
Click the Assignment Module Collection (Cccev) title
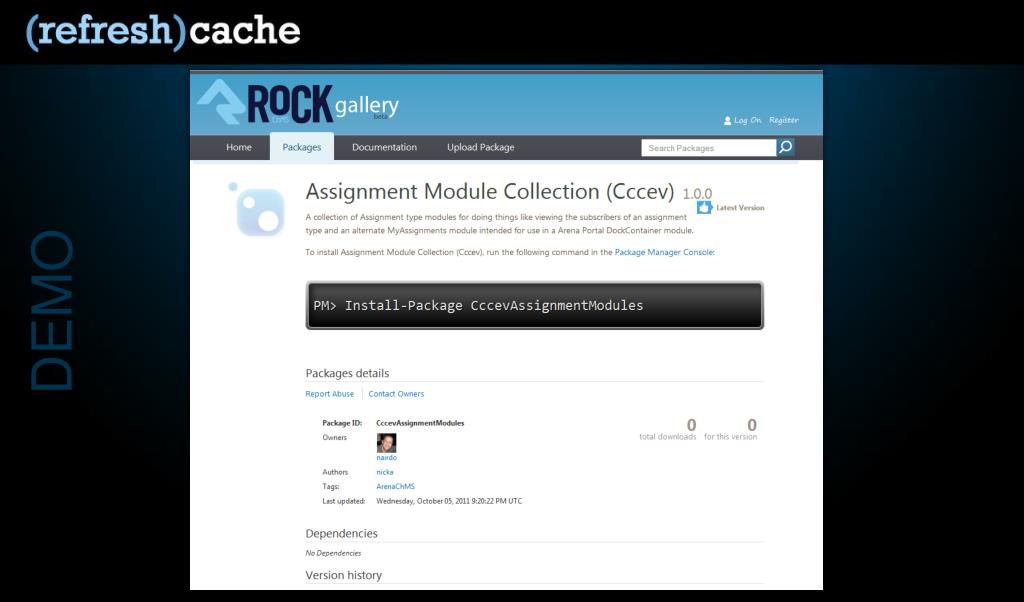490,191
